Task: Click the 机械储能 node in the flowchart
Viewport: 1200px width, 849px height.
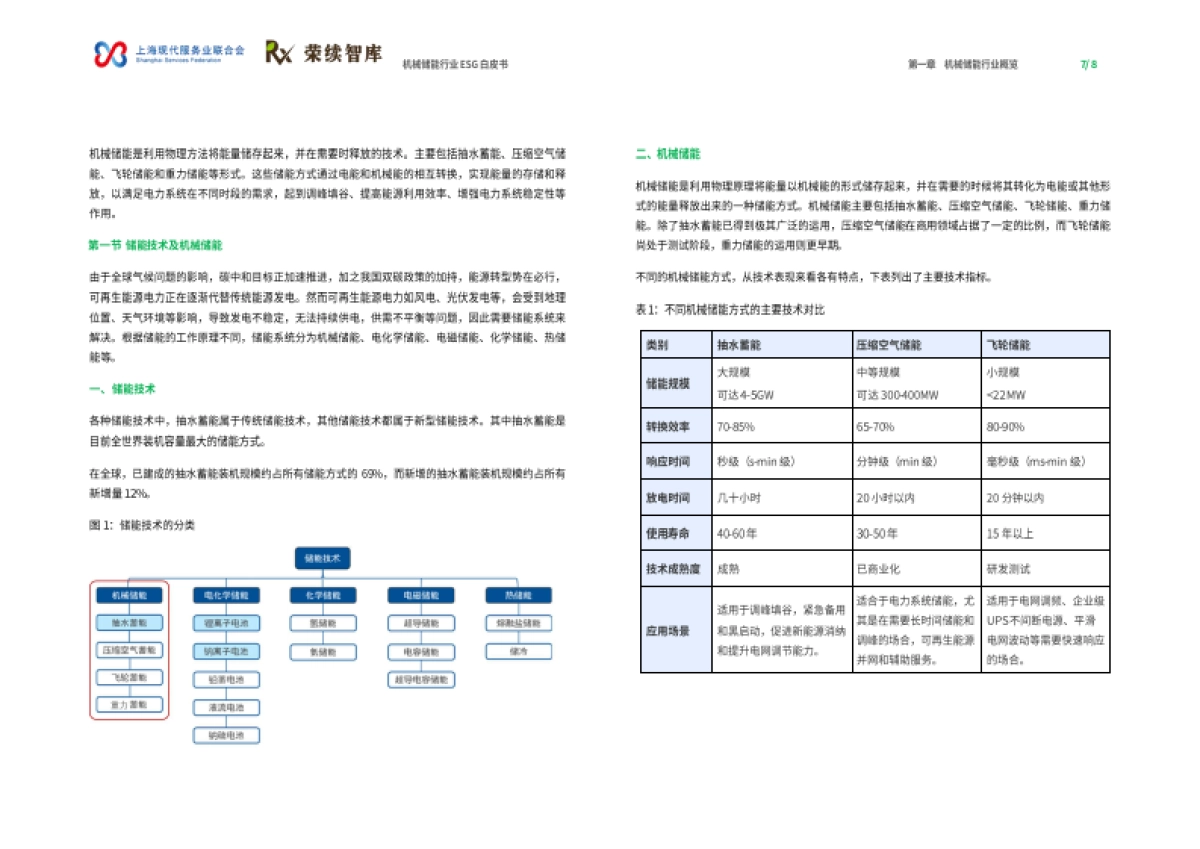Action: (128, 594)
